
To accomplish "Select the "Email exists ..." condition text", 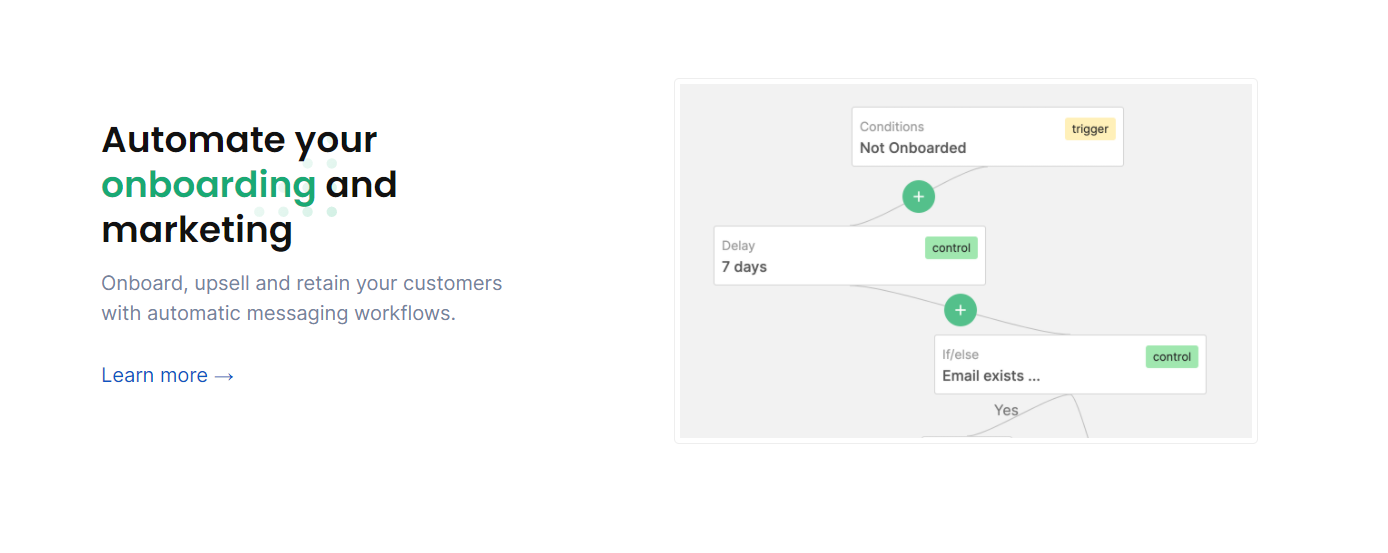I will click(990, 376).
